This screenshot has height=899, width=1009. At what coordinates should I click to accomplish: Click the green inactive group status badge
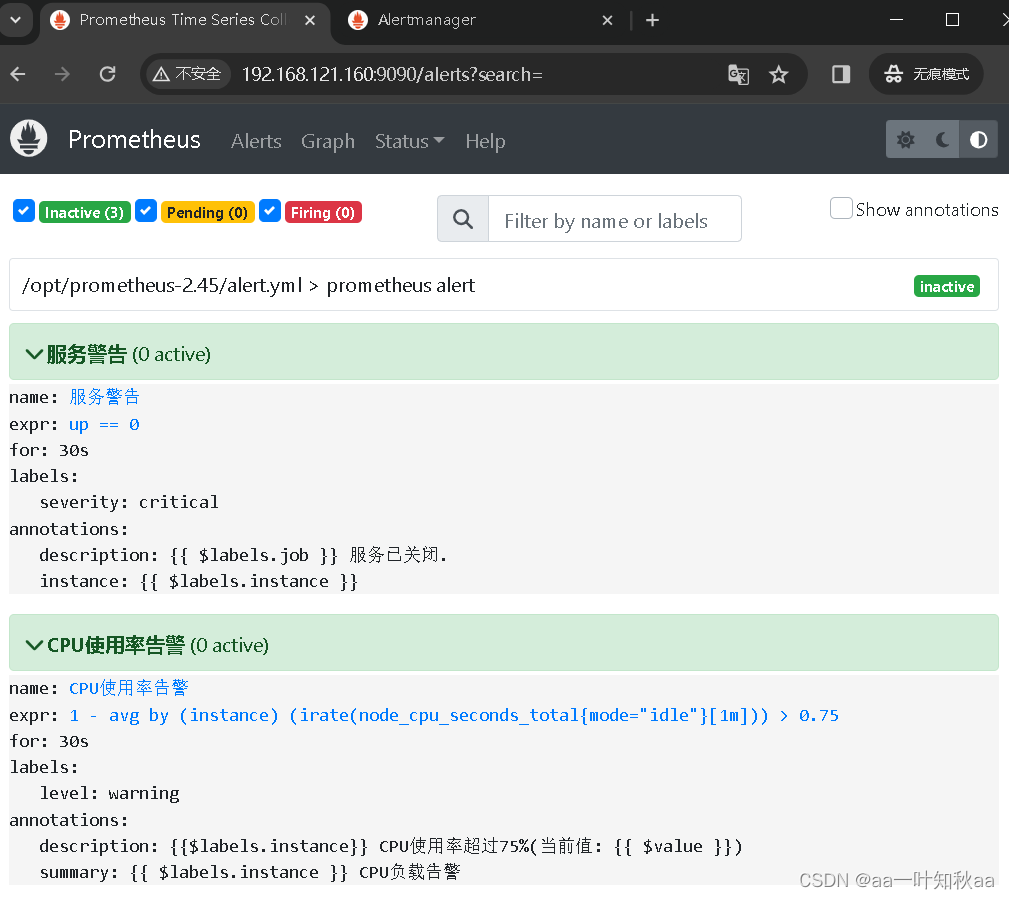pos(947,286)
